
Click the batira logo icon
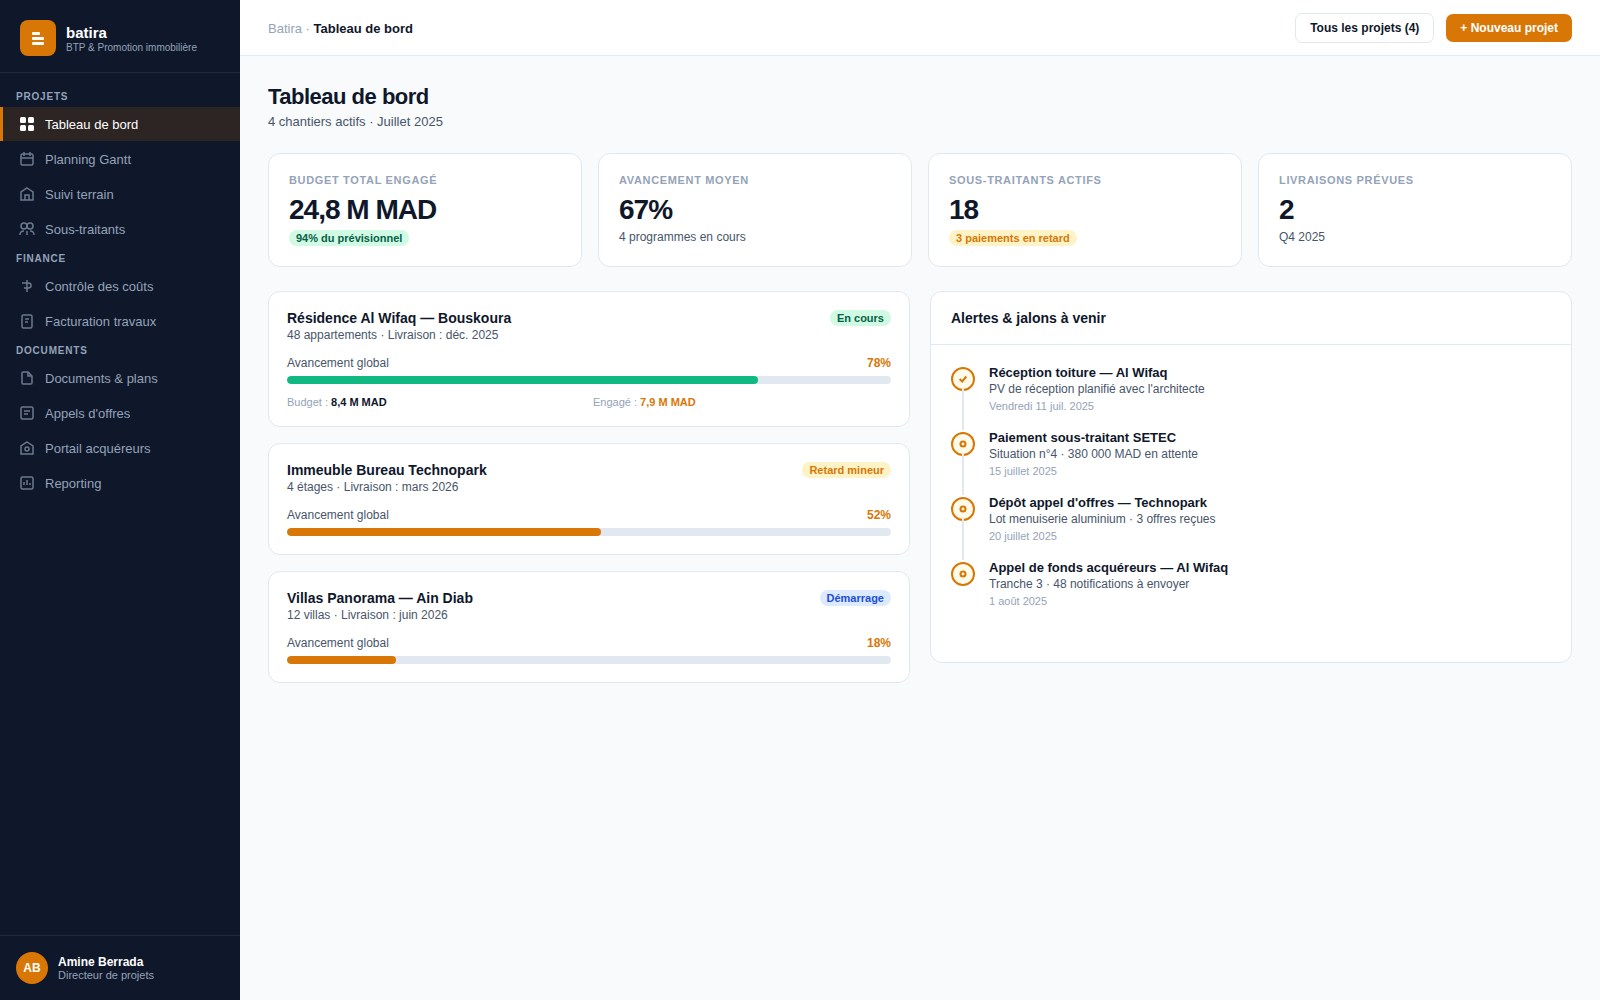point(38,38)
